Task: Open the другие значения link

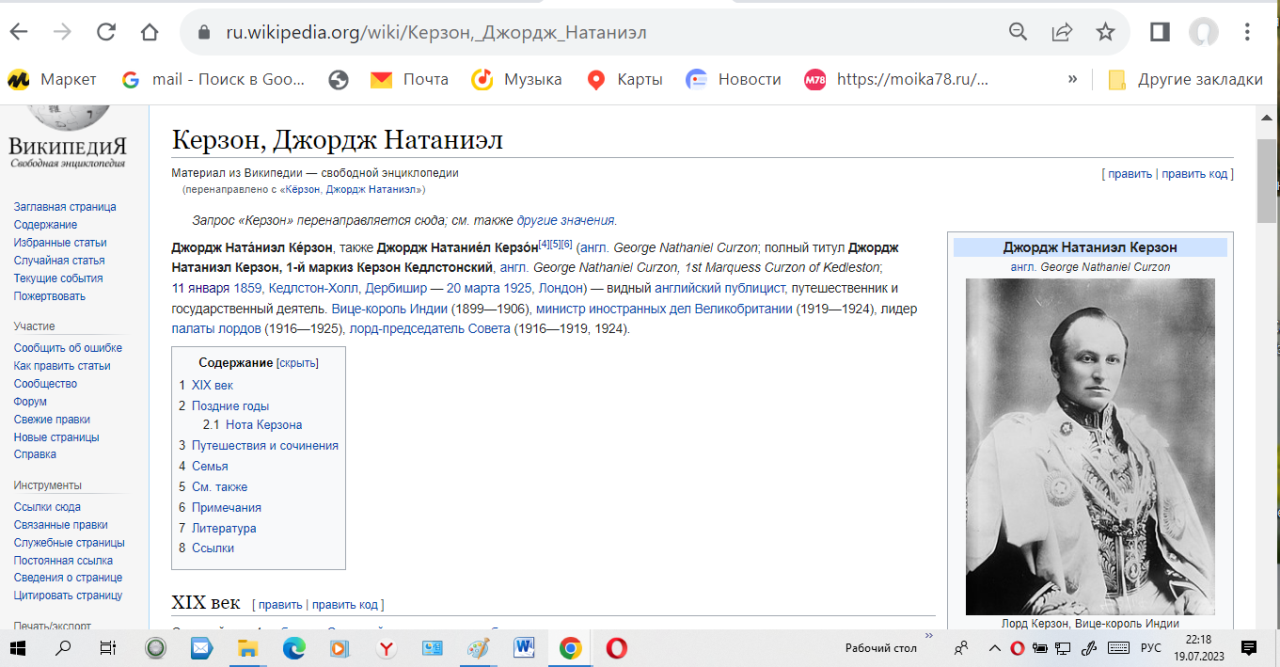Action: 565,220
